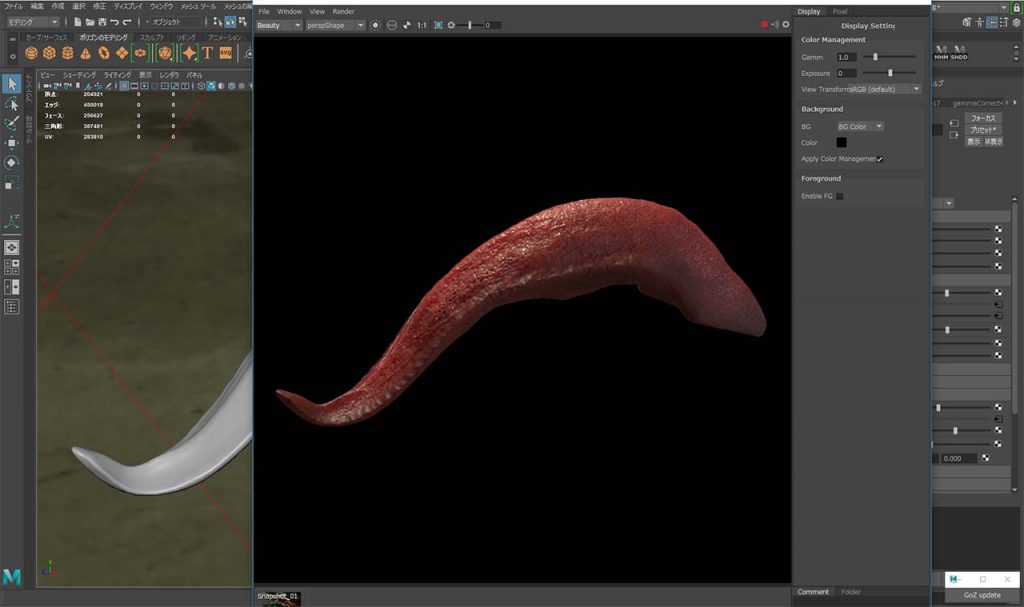1024x607 pixels.
Task: Activate the Paint selection brush tool
Action: point(11,124)
